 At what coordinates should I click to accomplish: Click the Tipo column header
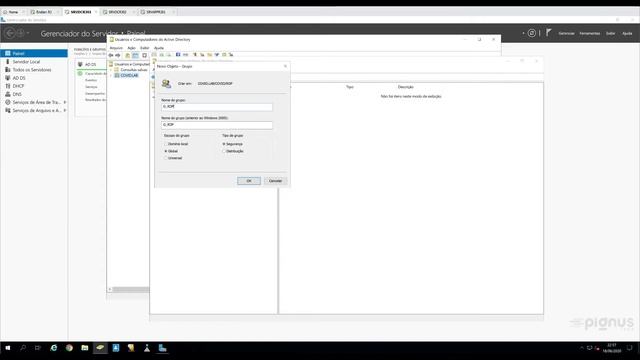point(350,87)
